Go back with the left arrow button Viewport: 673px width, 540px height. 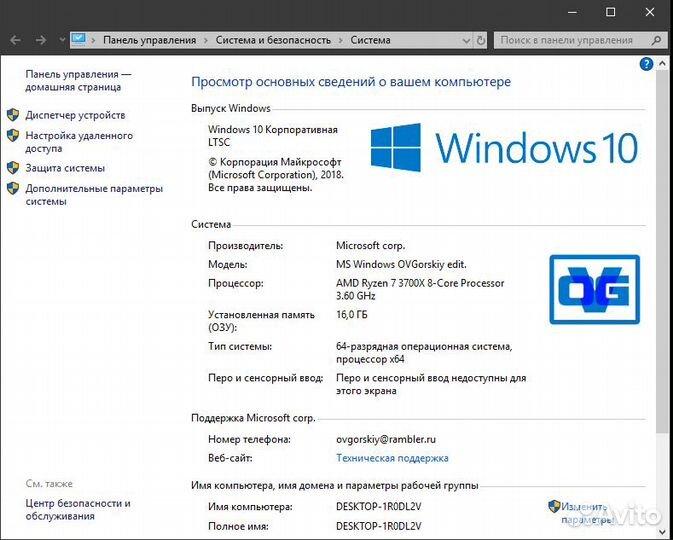tap(15, 40)
